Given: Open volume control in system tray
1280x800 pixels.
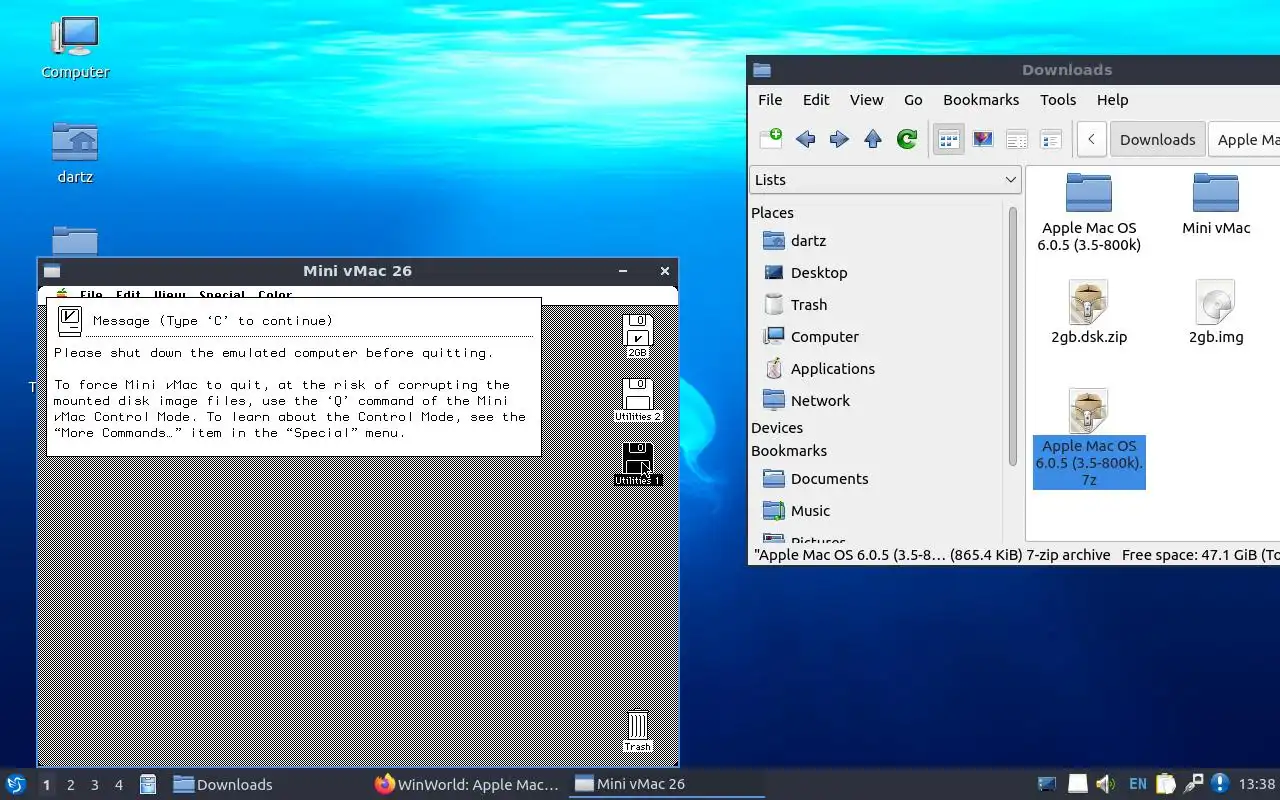Looking at the screenshot, I should point(1105,784).
